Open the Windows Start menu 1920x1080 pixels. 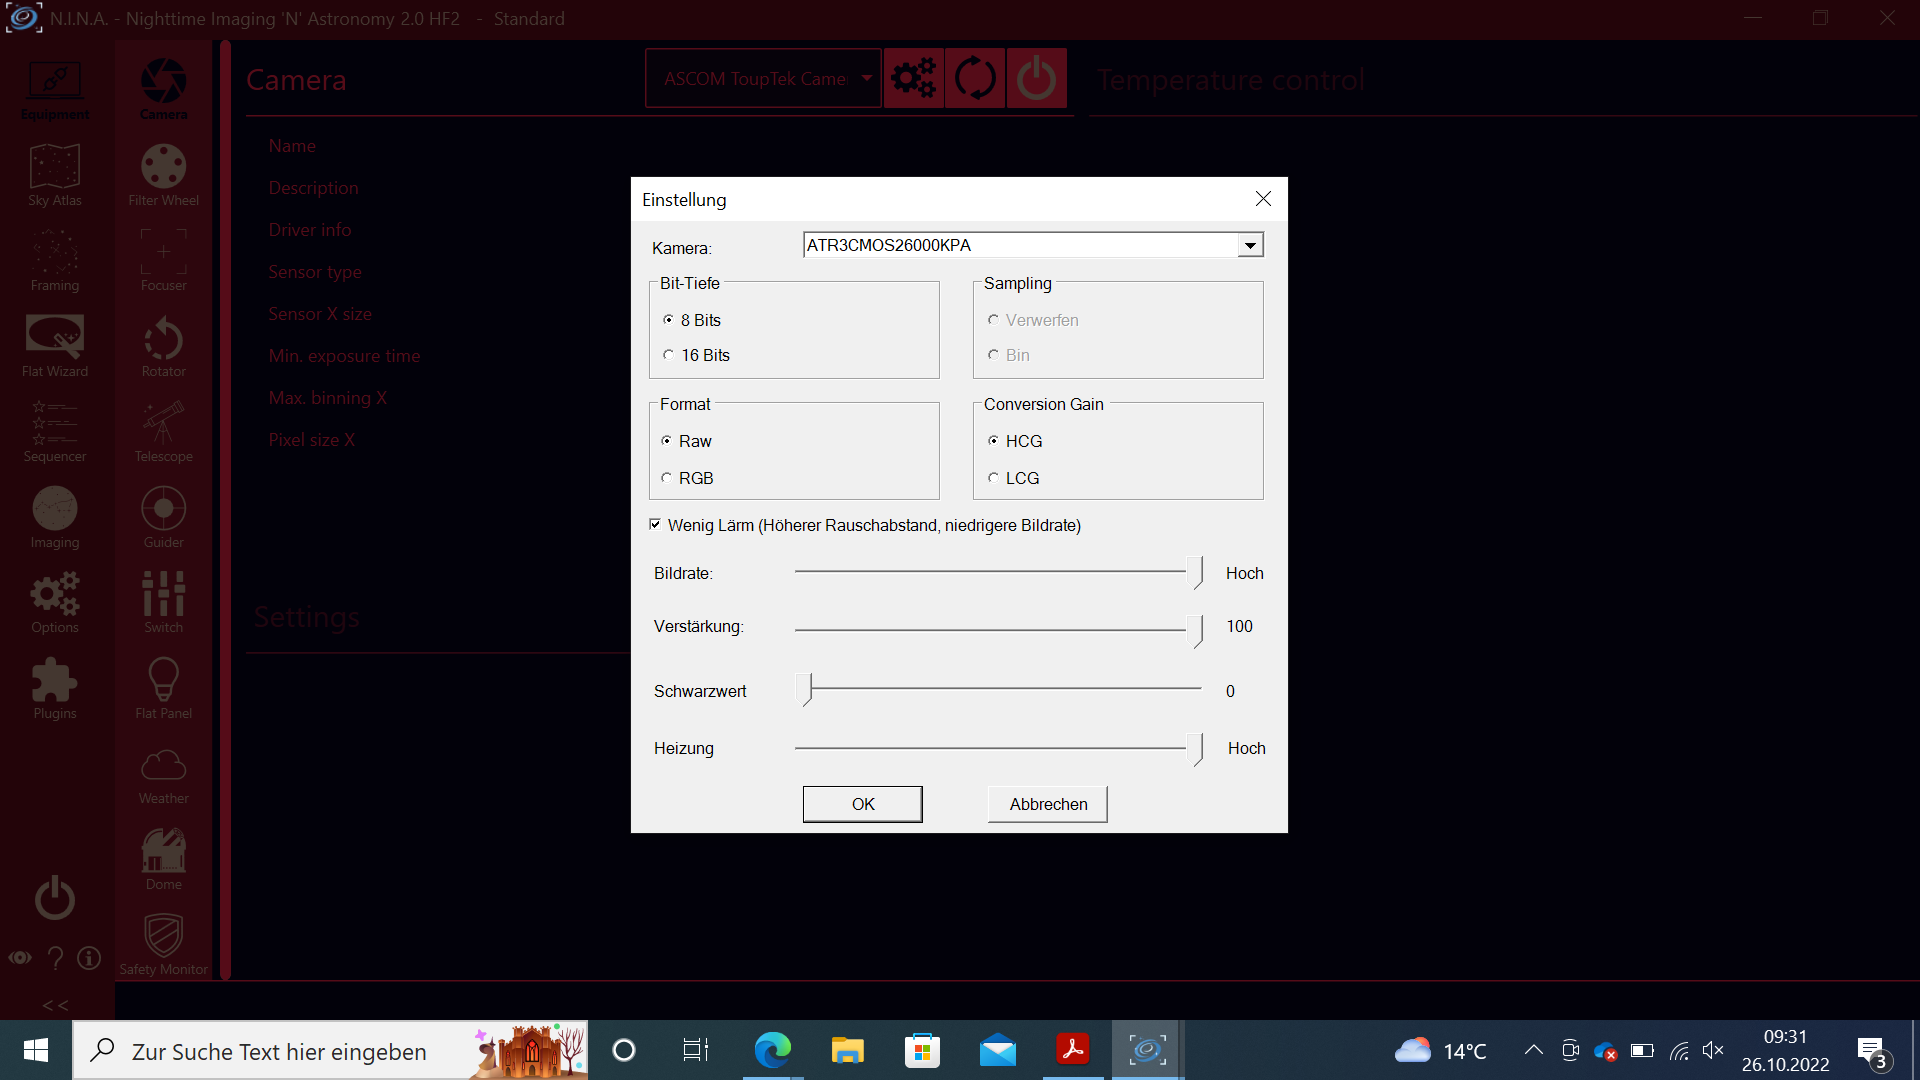(x=36, y=1050)
